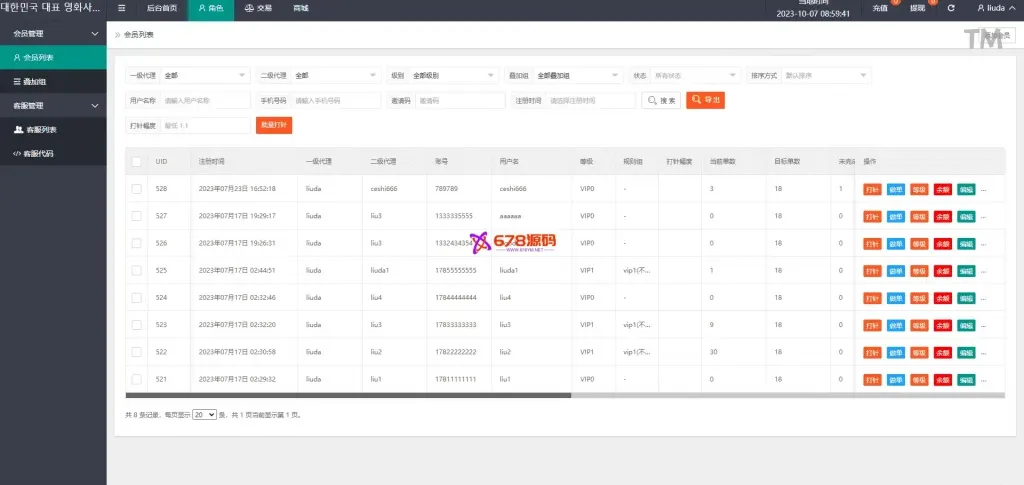Open the 级别 dropdown filter
Screen dimensions: 1024x485
click(x=454, y=75)
